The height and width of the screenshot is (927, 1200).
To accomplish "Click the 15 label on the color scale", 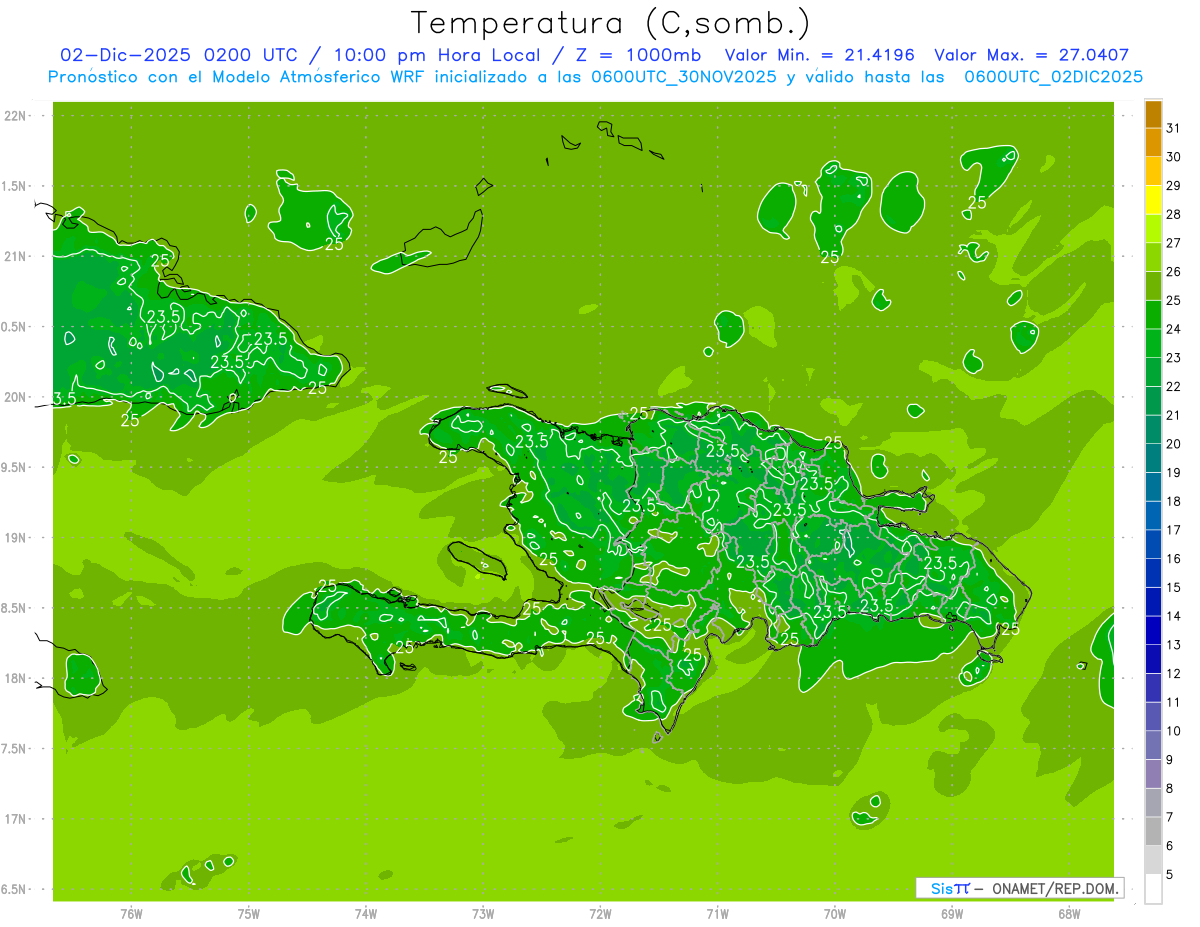I will pos(1173,587).
